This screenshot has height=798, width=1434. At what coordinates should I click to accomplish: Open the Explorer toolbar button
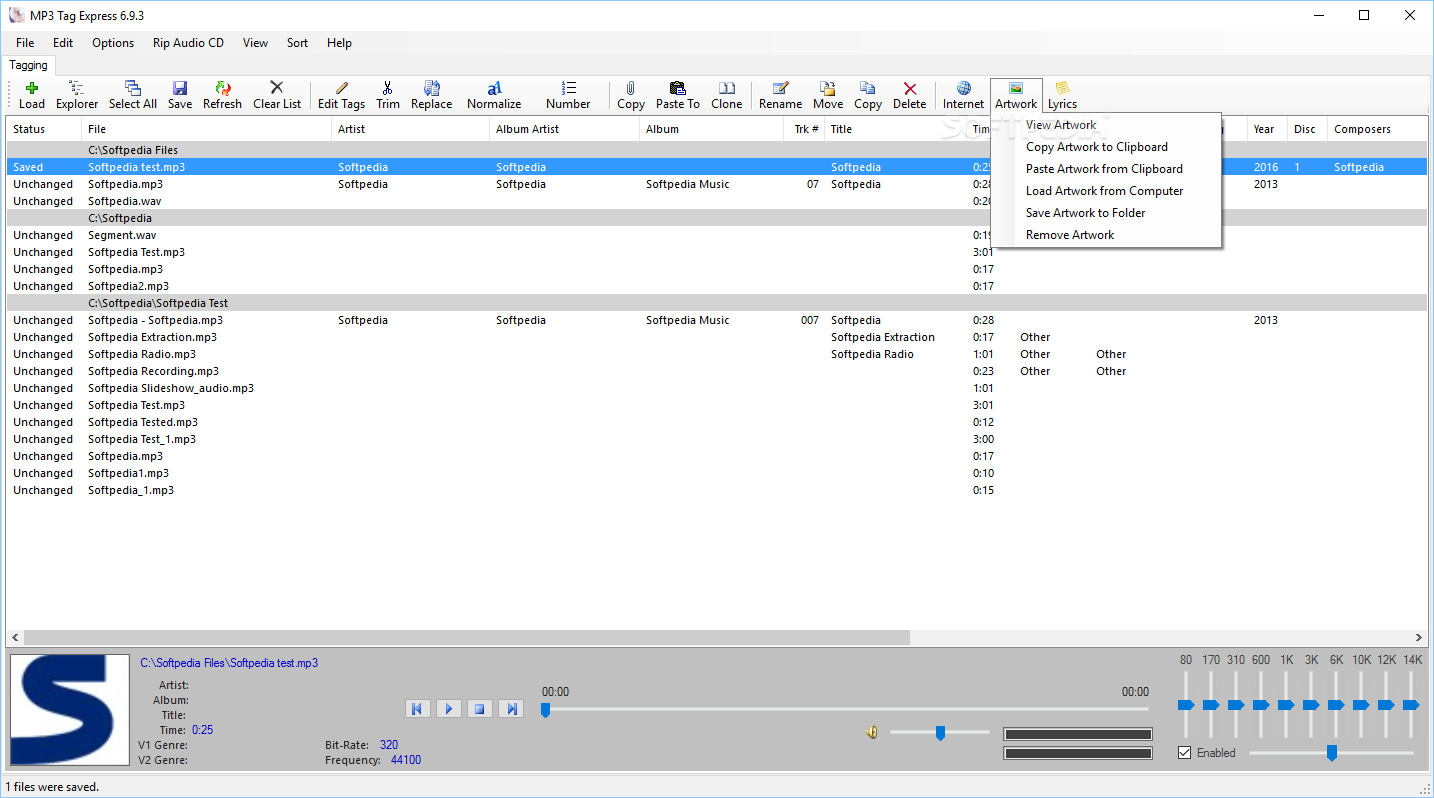pos(77,95)
